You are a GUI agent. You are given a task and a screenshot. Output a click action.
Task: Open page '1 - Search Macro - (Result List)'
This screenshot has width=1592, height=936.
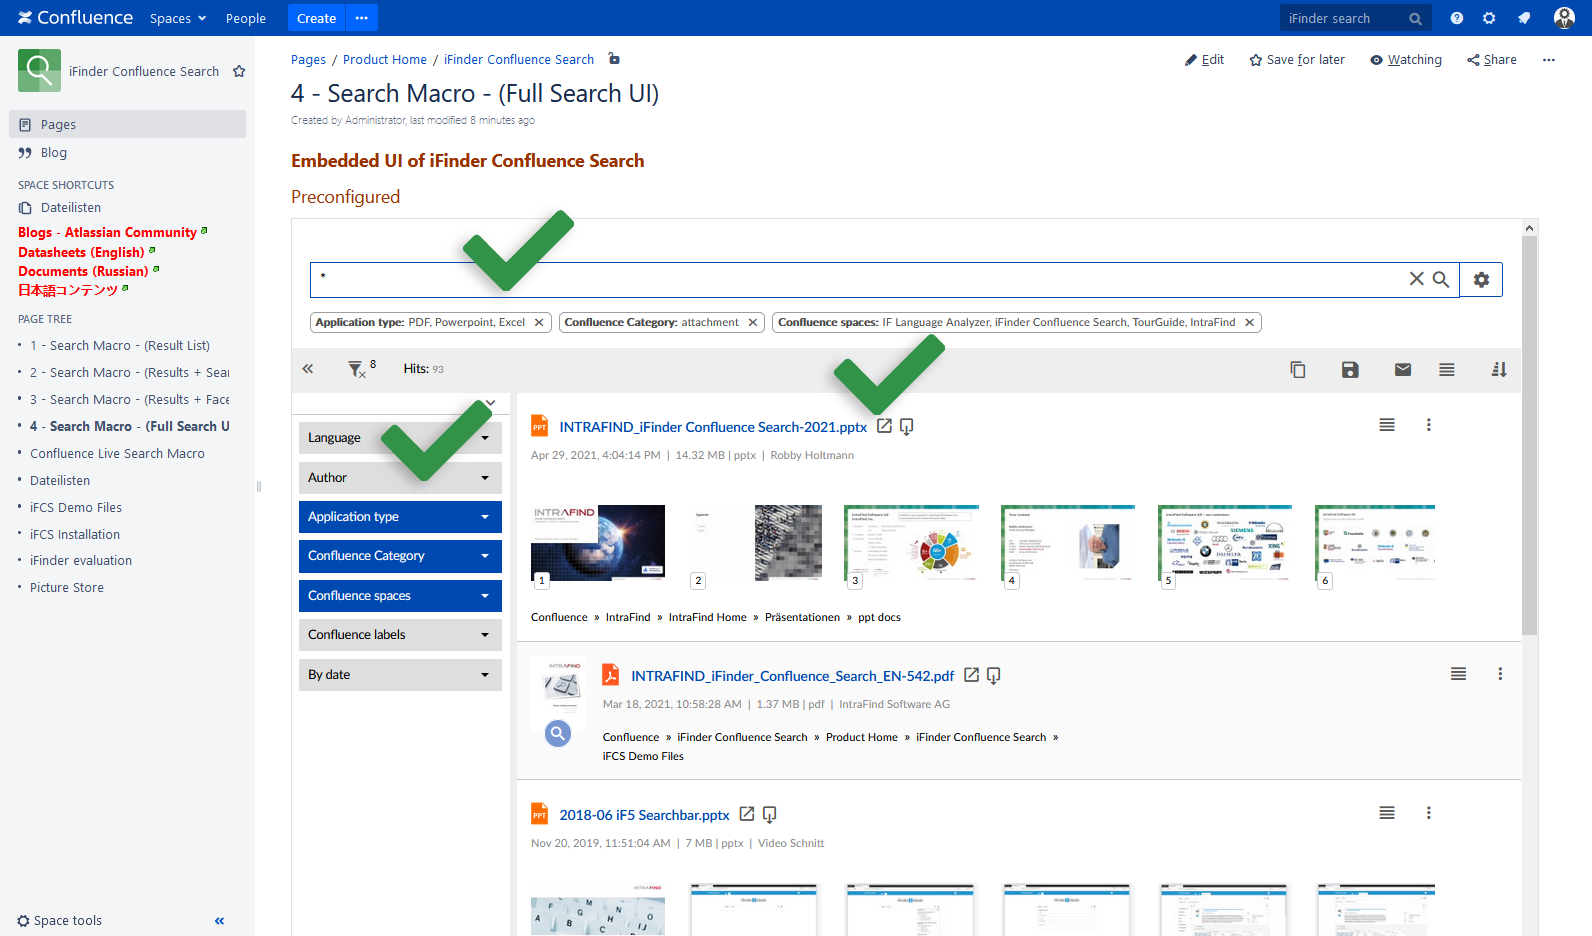120,346
